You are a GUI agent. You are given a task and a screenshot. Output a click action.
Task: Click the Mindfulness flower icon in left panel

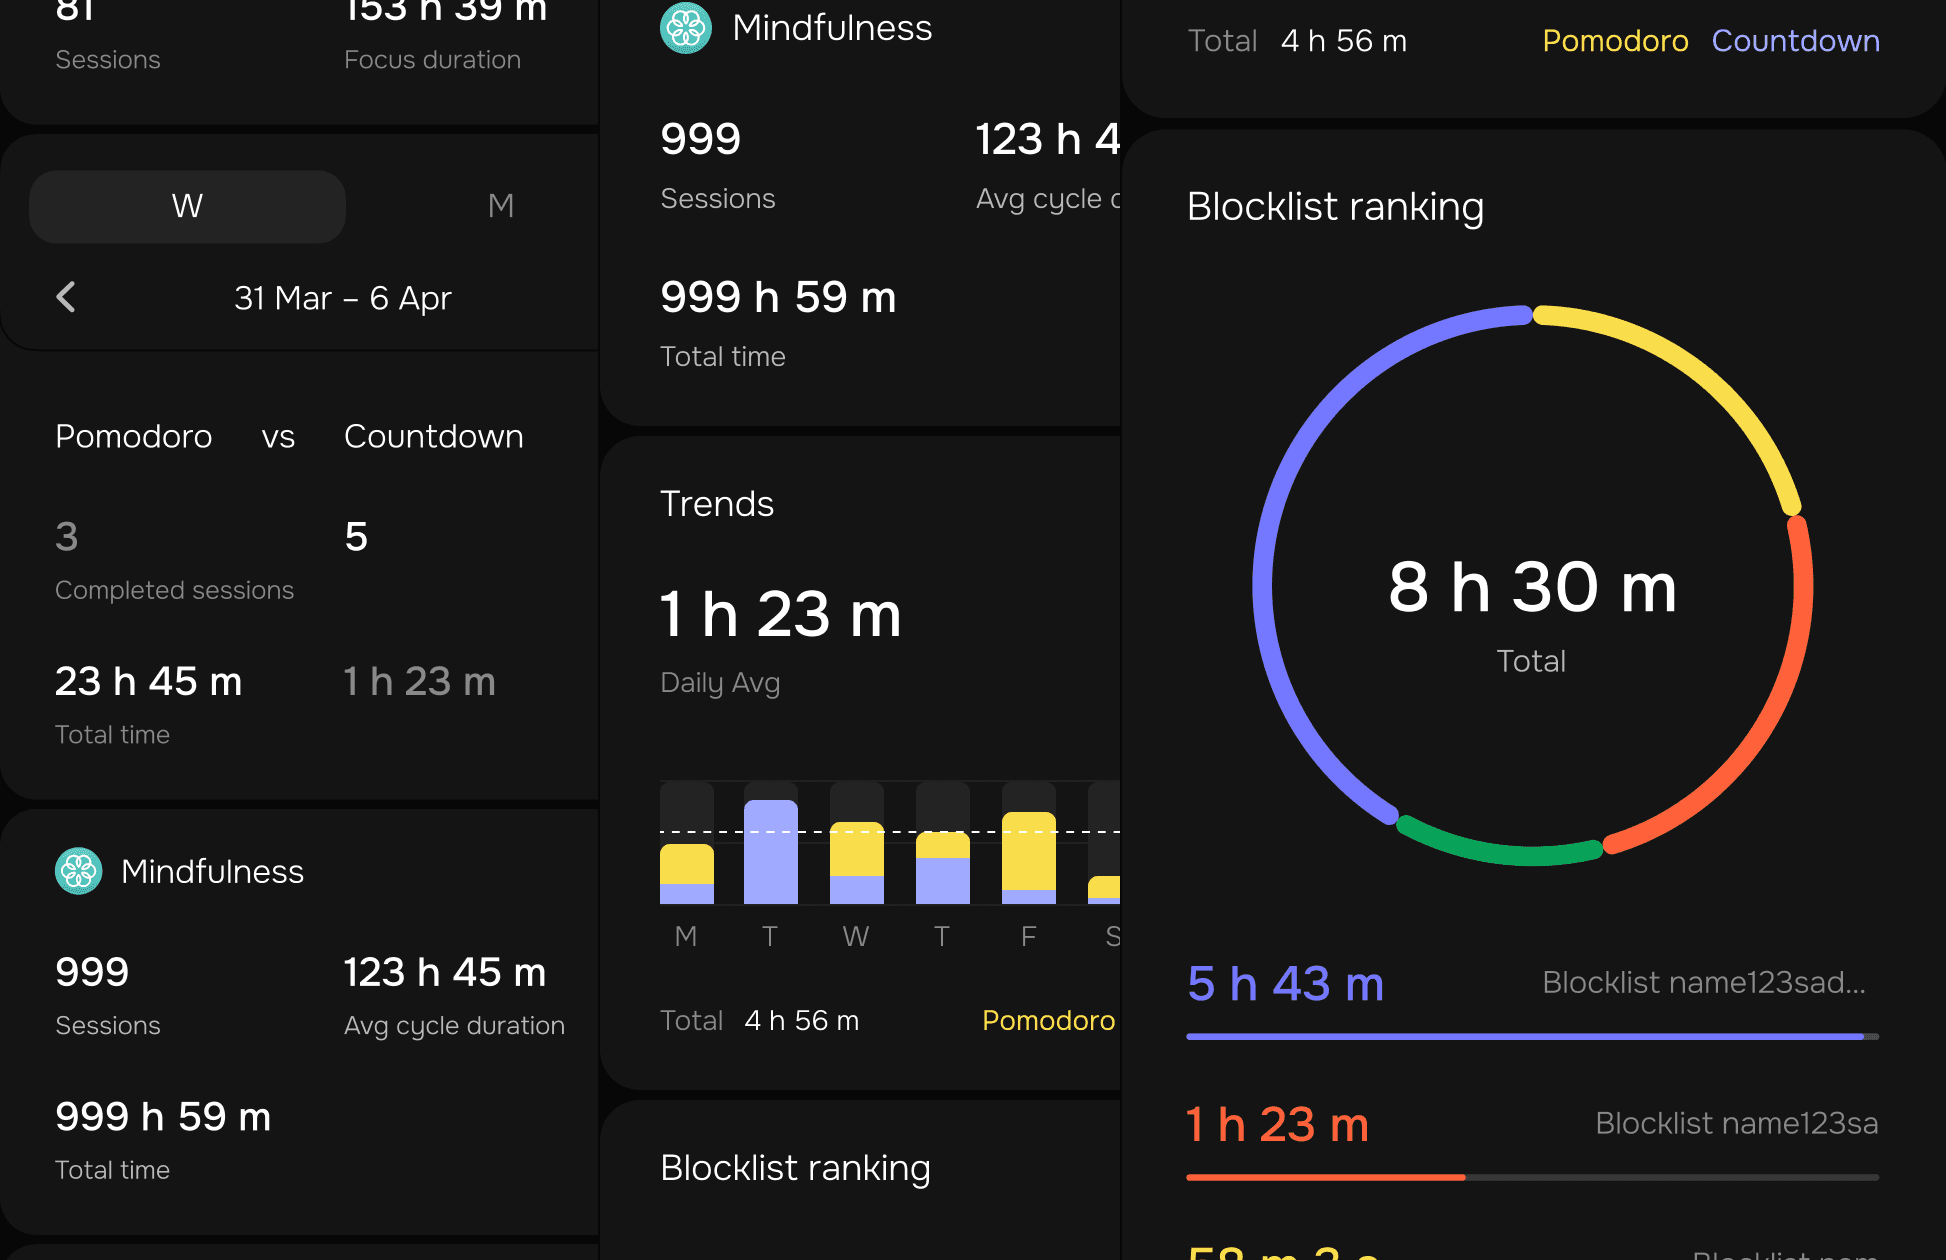coord(78,871)
